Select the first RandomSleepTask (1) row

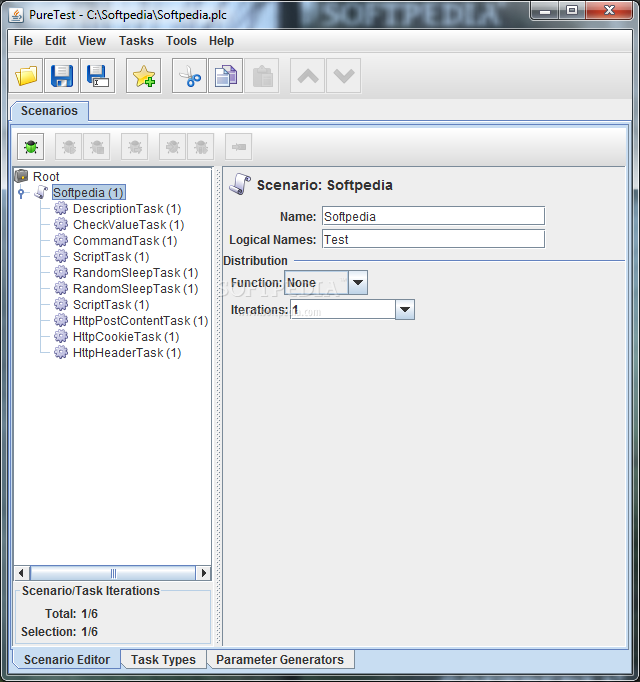pyautogui.click(x=135, y=273)
